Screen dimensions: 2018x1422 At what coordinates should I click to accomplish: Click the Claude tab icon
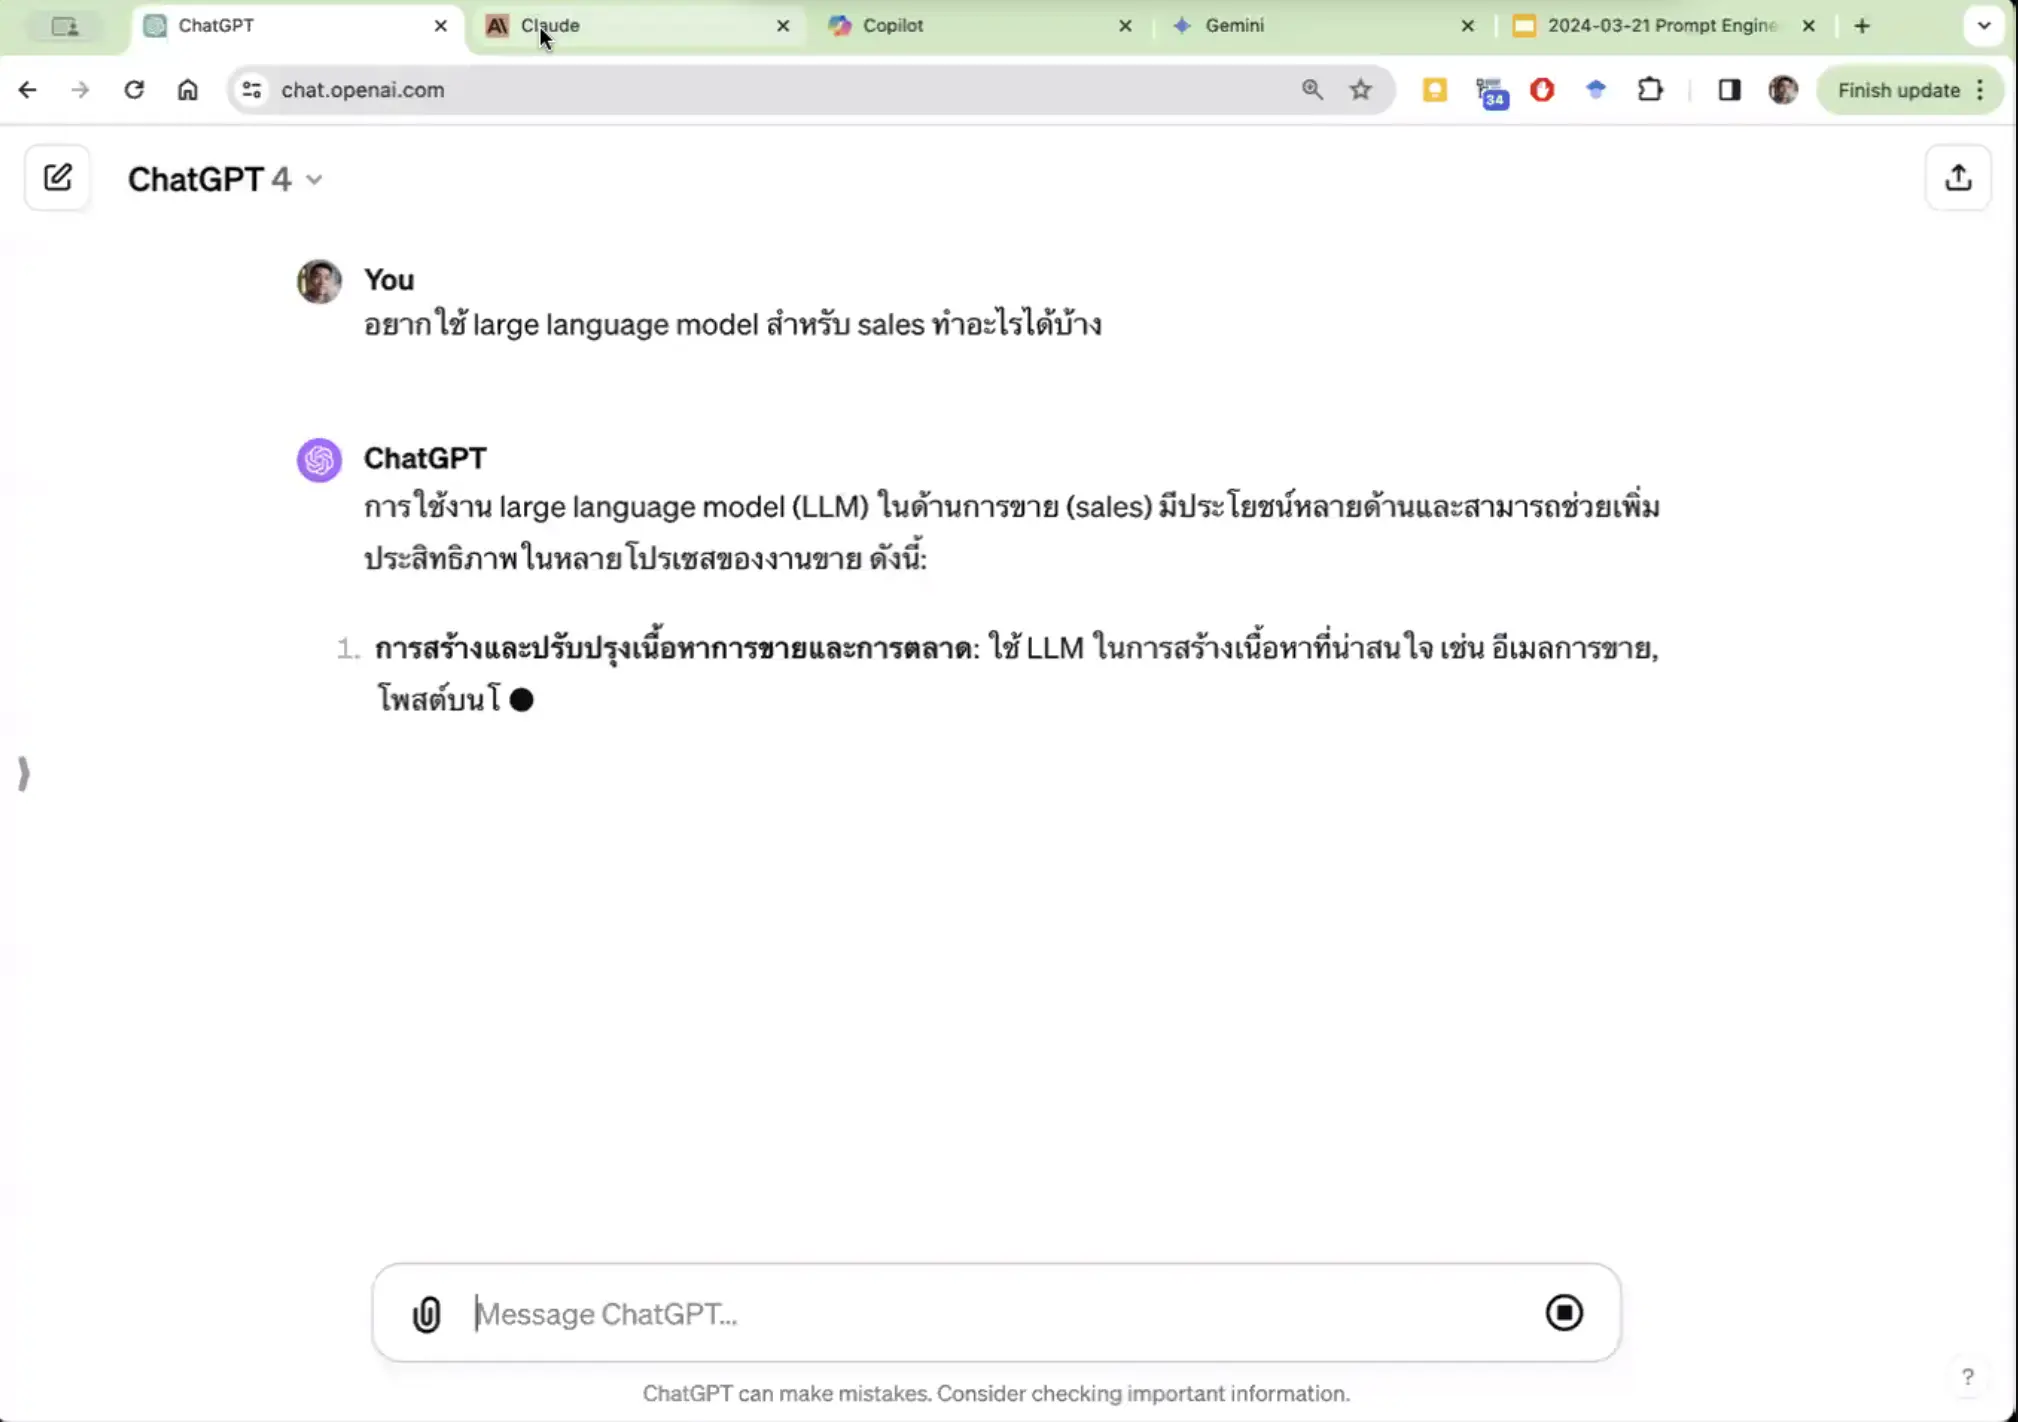click(x=496, y=25)
